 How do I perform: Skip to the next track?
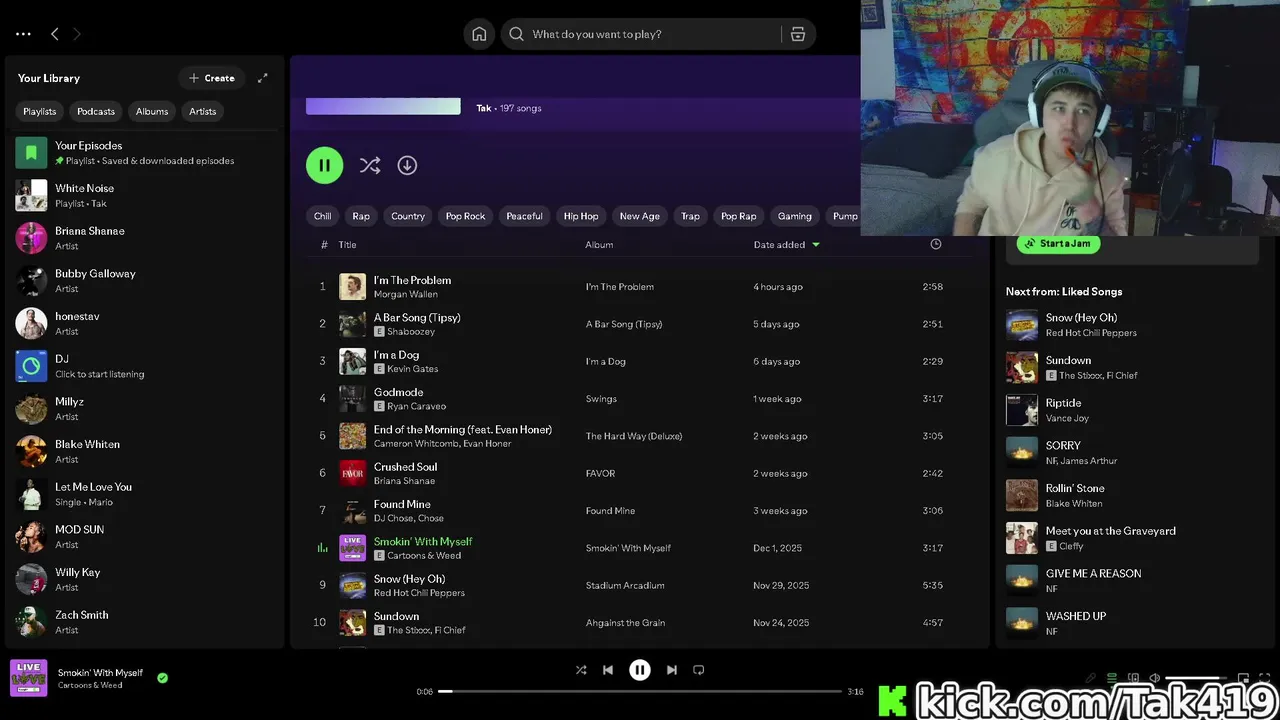672,670
